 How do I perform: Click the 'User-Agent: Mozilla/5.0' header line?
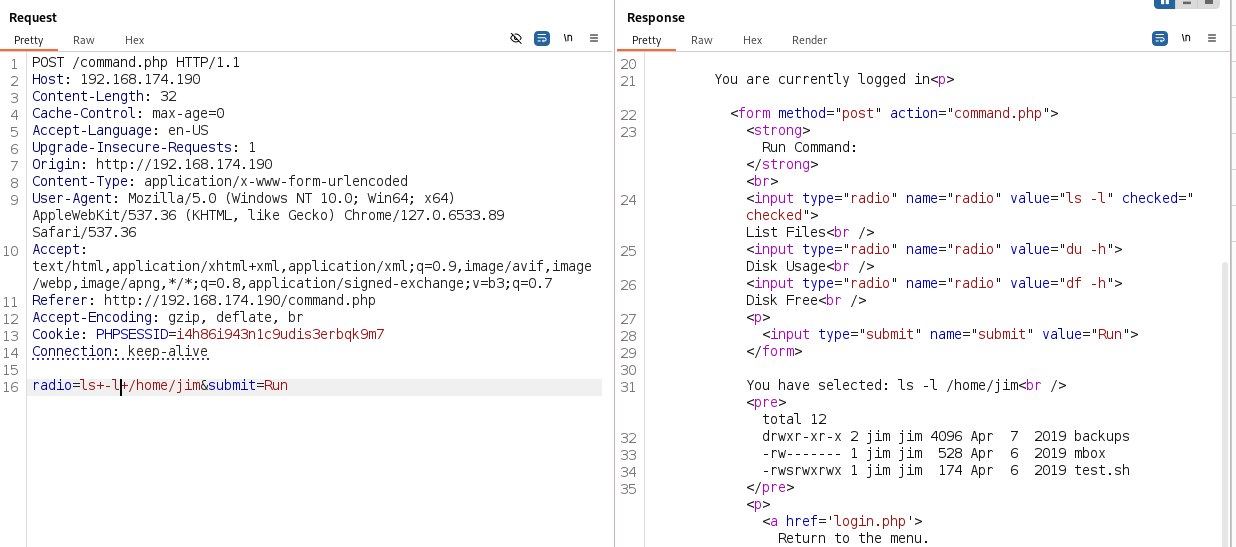point(244,198)
